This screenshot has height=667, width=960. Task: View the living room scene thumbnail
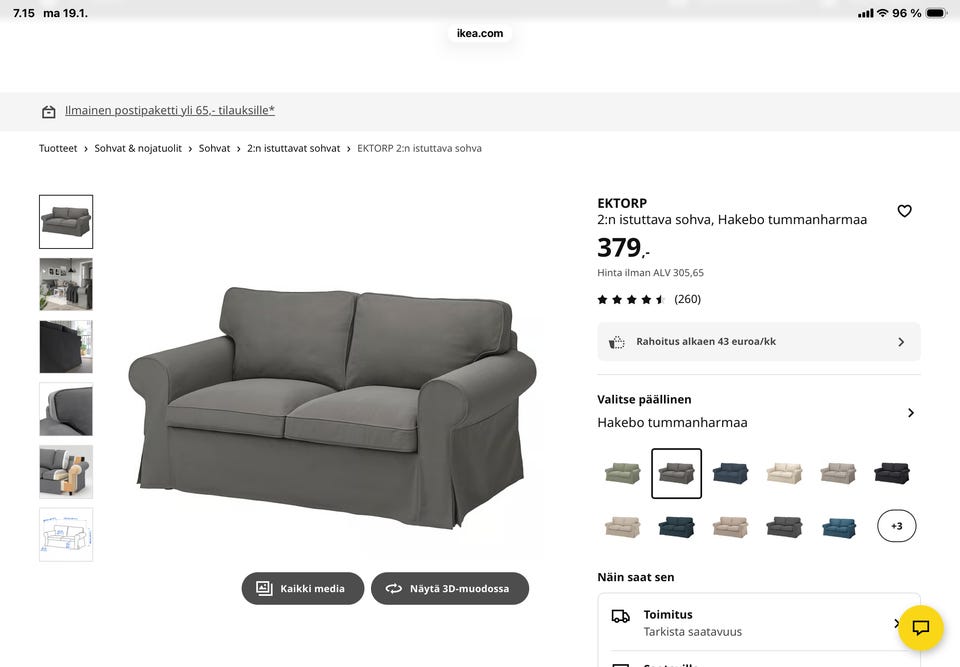(x=66, y=284)
